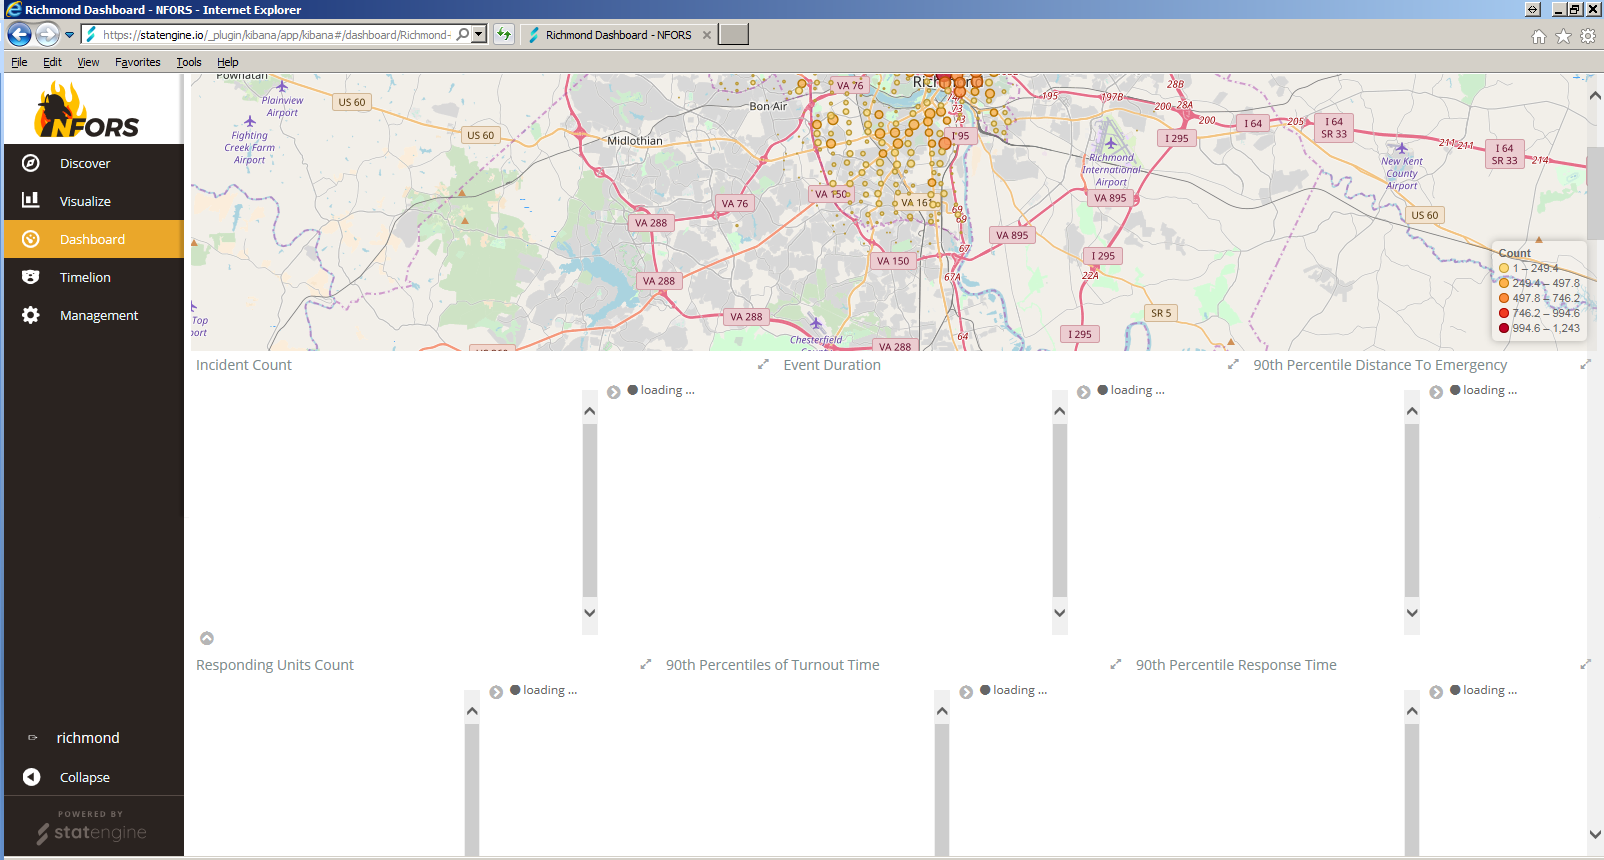Toggle legend arrow in Distance To Emergency panel
Viewport: 1604px width, 860px height.
click(1436, 392)
